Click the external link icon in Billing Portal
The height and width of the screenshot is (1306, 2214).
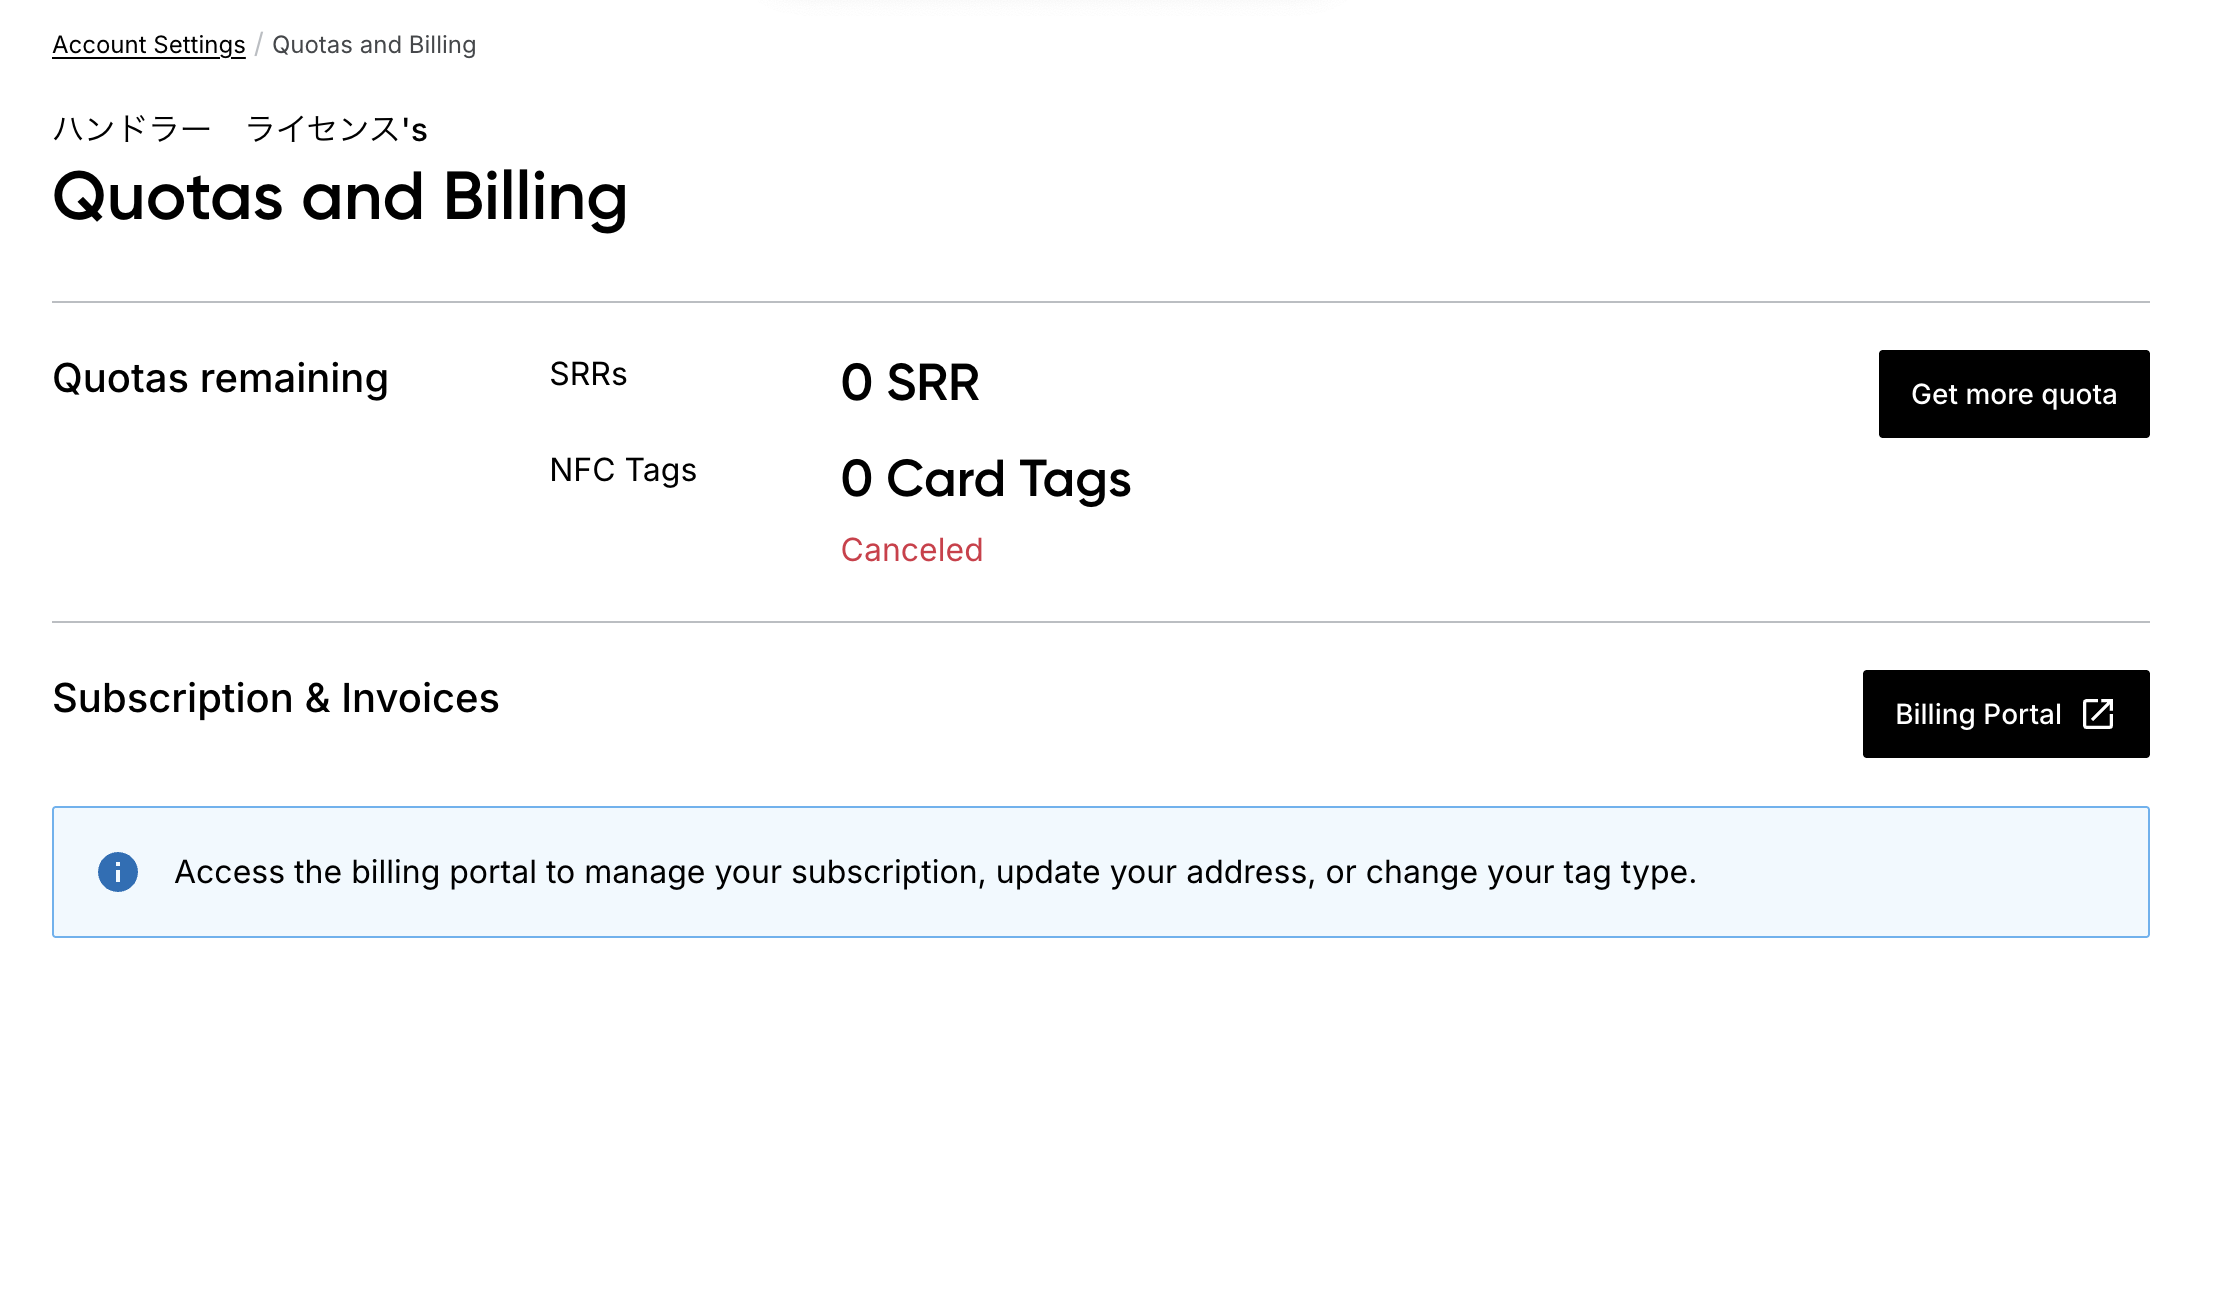click(x=2097, y=714)
